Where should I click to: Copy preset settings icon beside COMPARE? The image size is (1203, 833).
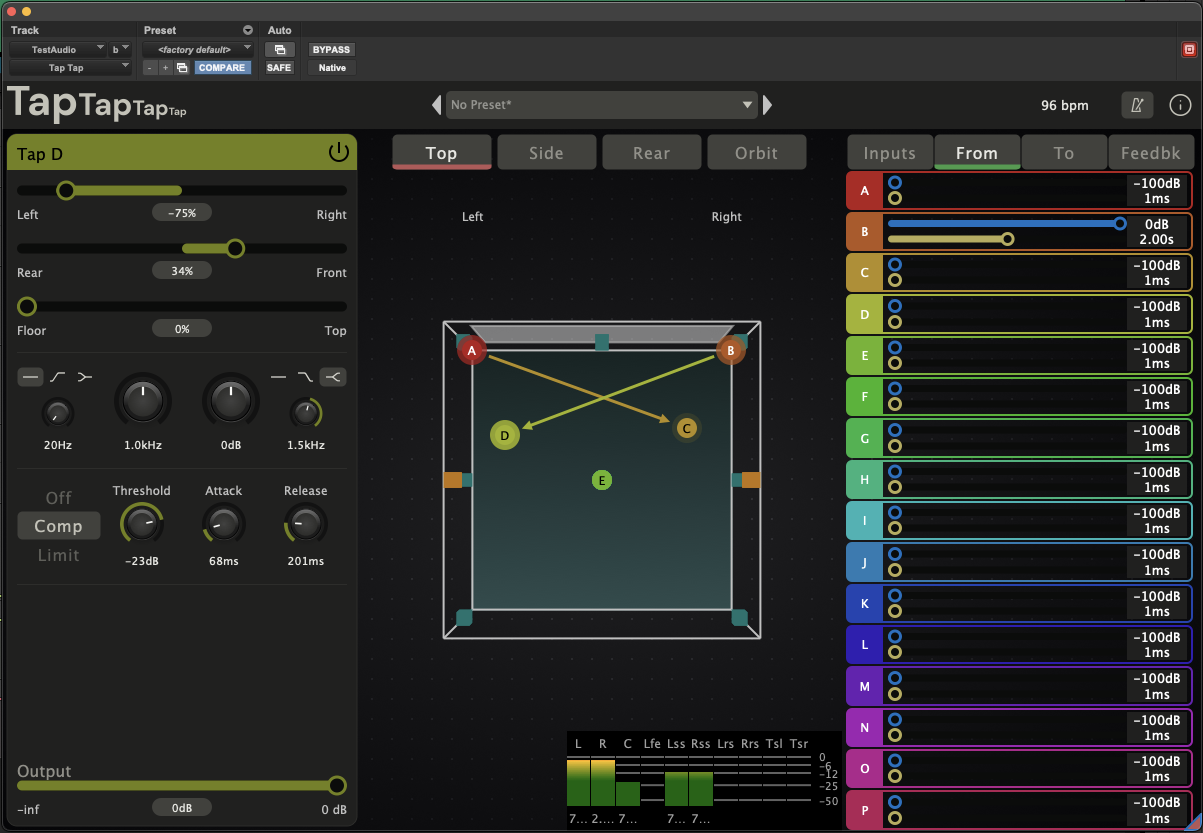[182, 68]
